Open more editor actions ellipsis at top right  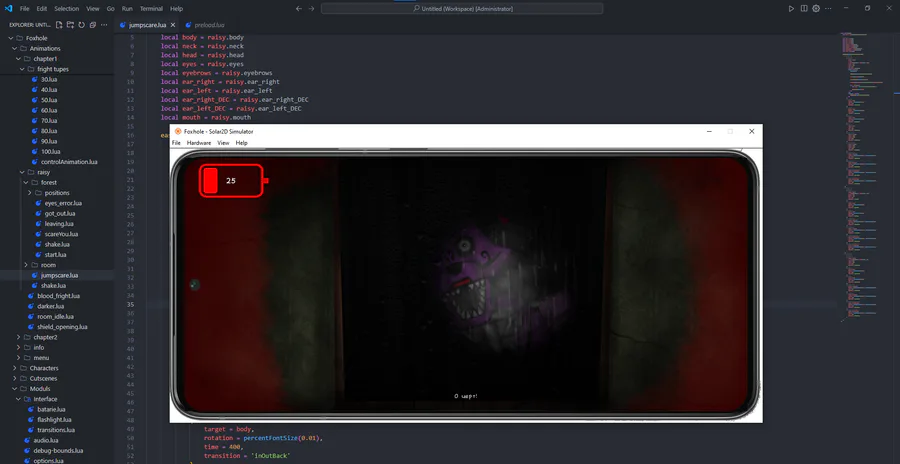[x=827, y=9]
